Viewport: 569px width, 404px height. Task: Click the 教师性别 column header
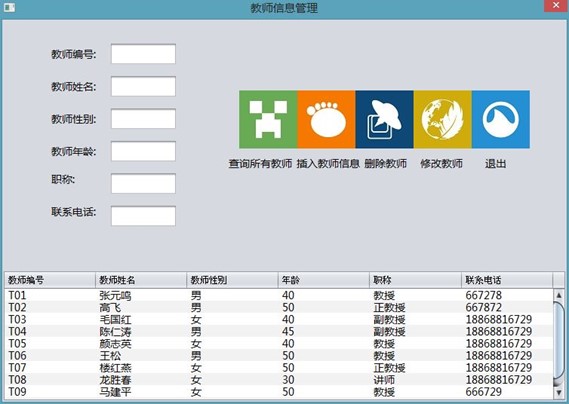point(233,280)
